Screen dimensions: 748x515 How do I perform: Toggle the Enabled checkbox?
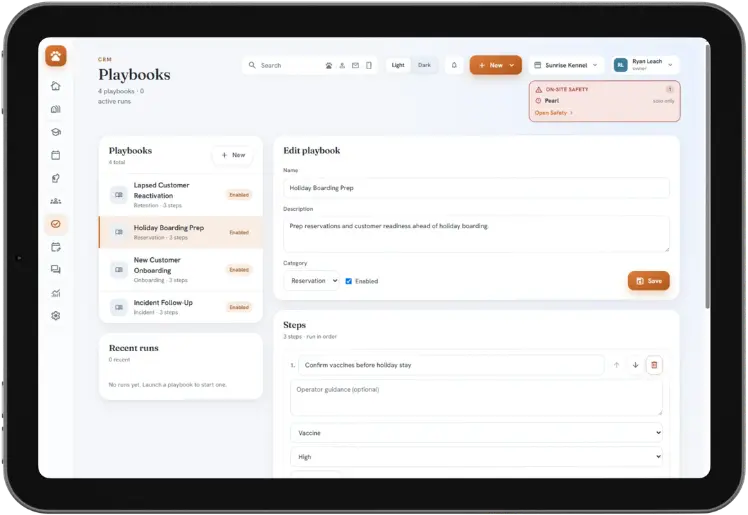(x=349, y=281)
